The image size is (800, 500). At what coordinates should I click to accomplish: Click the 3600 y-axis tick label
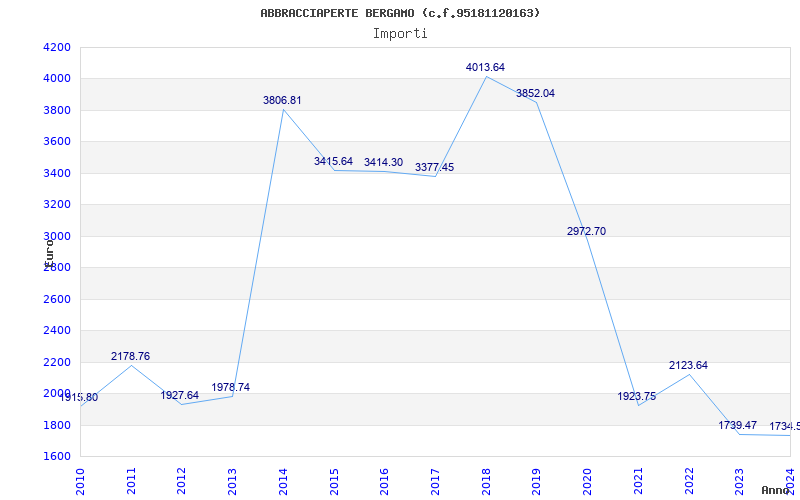click(55, 141)
